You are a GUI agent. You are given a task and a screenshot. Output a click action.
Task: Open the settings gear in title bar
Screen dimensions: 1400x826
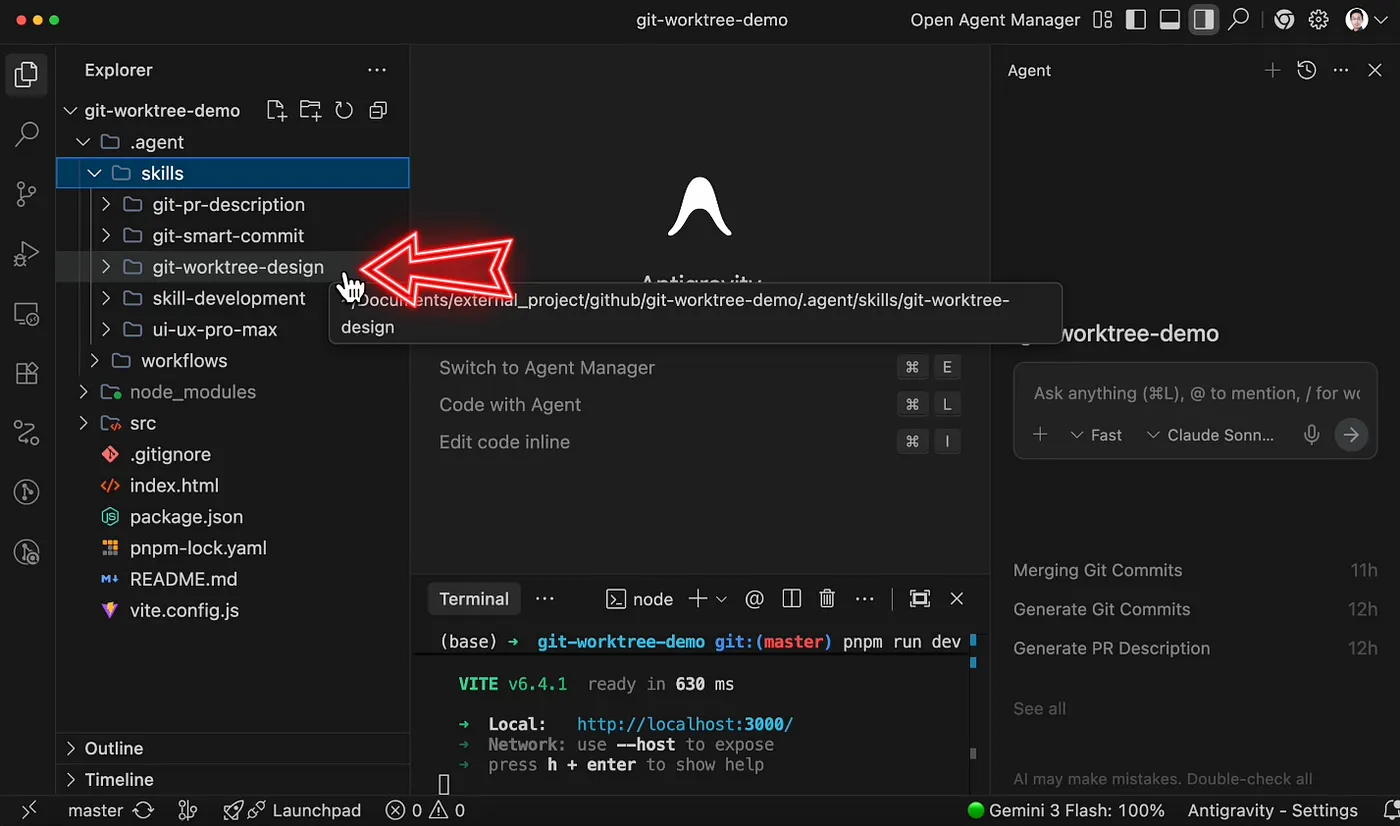[x=1319, y=20]
